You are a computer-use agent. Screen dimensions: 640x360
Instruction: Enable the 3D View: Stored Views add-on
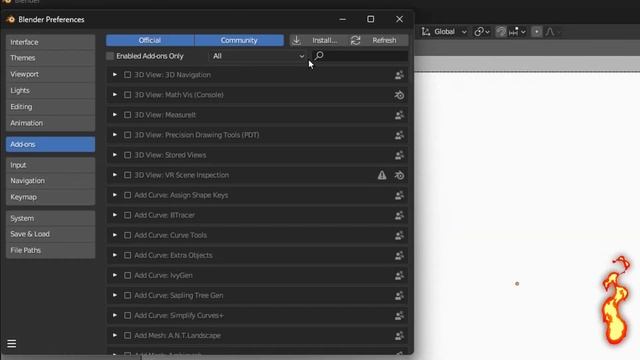tap(127, 155)
